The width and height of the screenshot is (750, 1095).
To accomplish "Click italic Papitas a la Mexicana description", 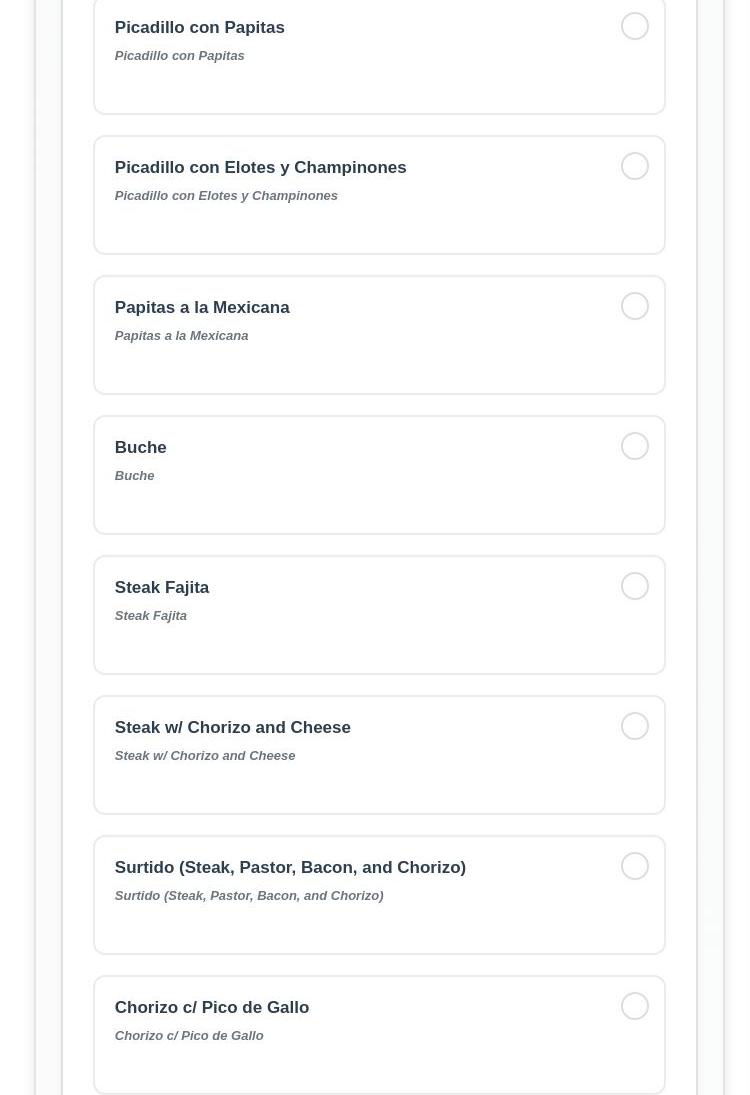I will (x=182, y=336).
